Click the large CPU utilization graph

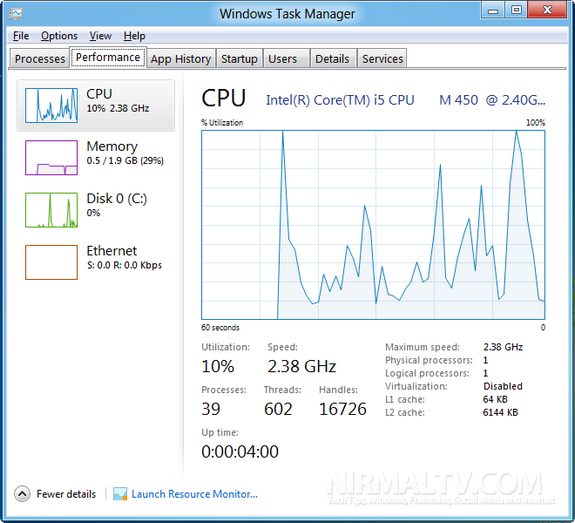point(373,225)
